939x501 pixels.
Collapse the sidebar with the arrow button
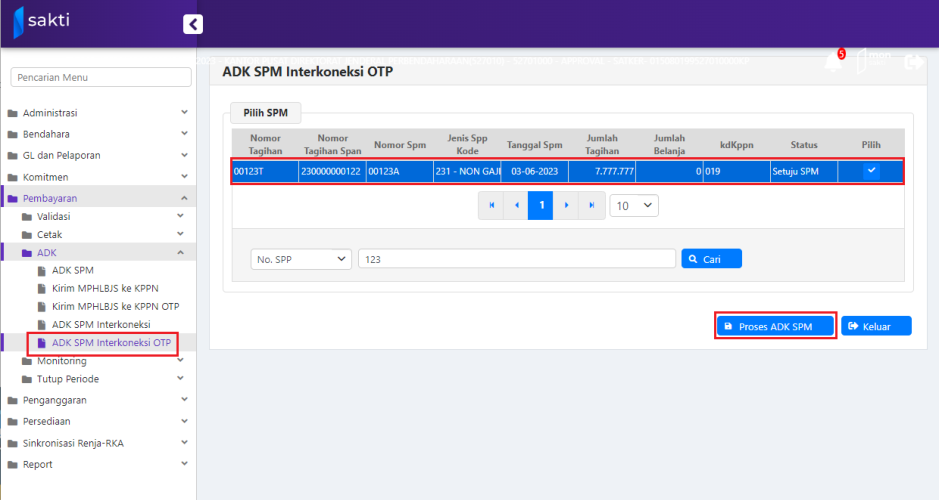click(x=193, y=25)
